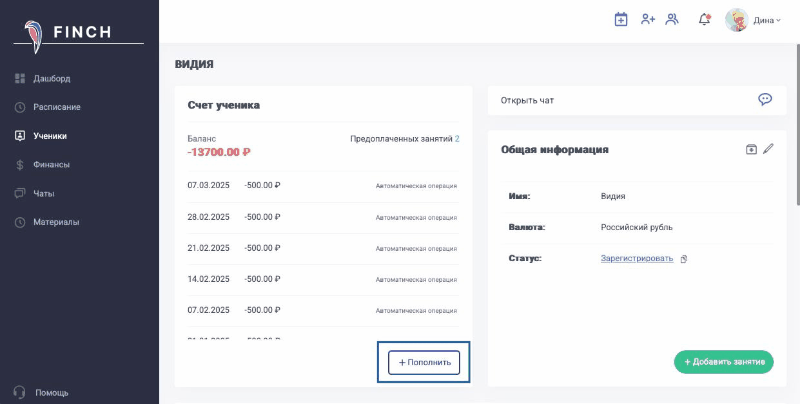
Task: Click the pencil edit icon in Общая информация
Action: pyautogui.click(x=768, y=149)
